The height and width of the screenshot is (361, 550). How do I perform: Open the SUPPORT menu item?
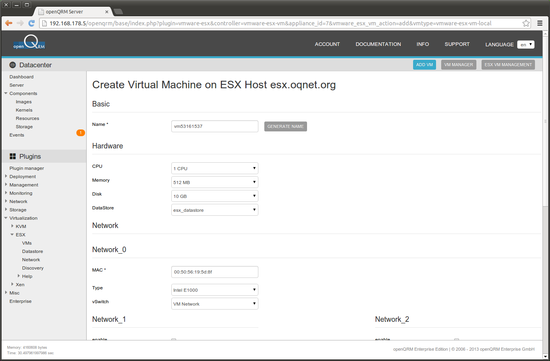point(457,44)
